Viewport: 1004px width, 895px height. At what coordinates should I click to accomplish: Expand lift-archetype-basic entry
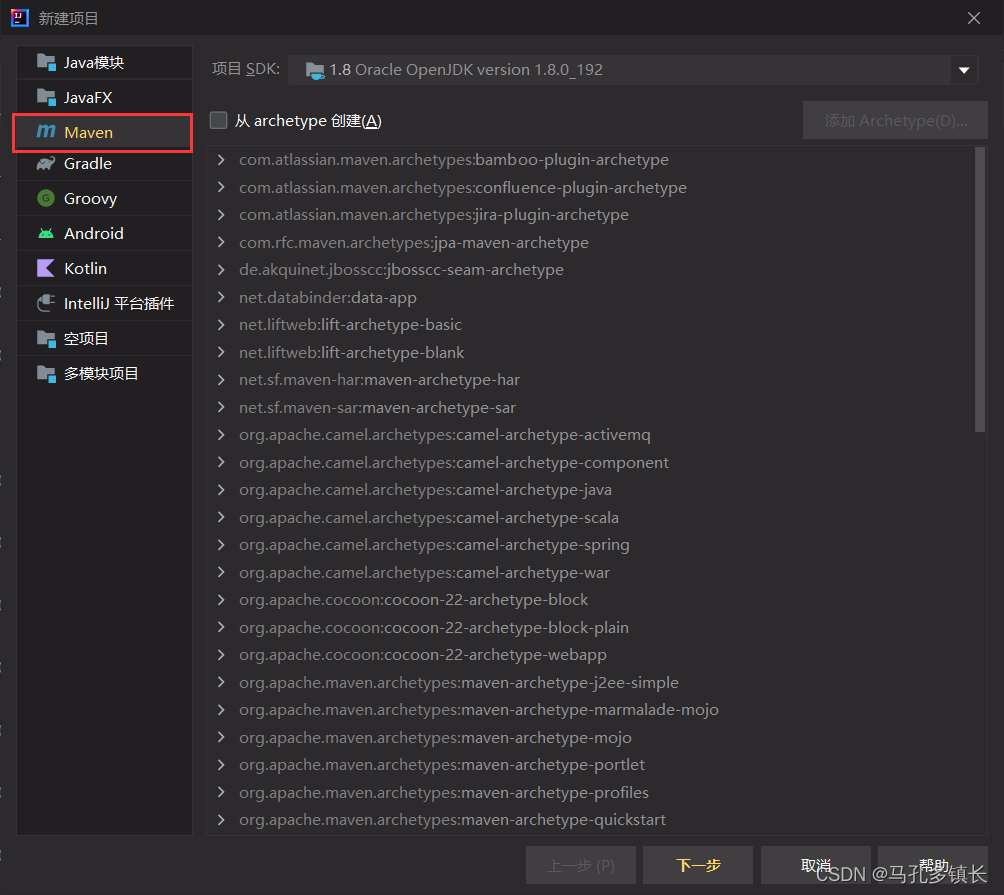(x=222, y=325)
